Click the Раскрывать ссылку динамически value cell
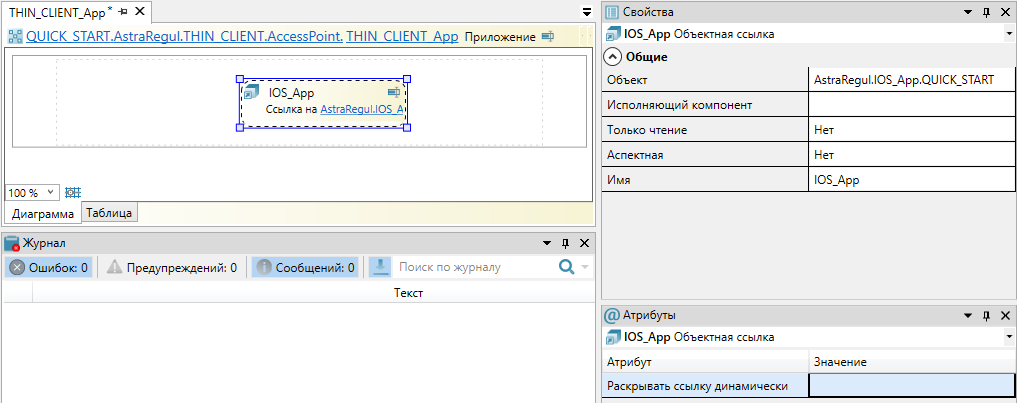Viewport: 1017px width, 403px height. click(x=910, y=386)
